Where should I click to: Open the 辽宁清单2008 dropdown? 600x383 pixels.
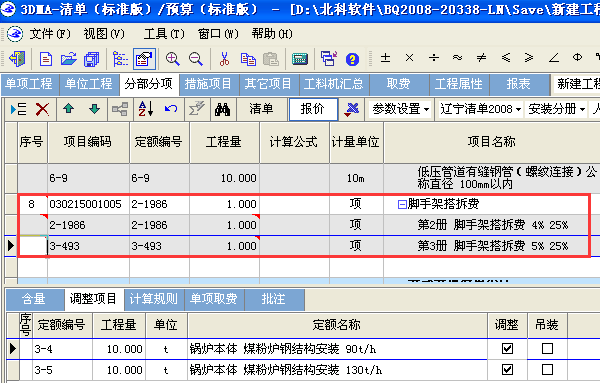pos(480,109)
